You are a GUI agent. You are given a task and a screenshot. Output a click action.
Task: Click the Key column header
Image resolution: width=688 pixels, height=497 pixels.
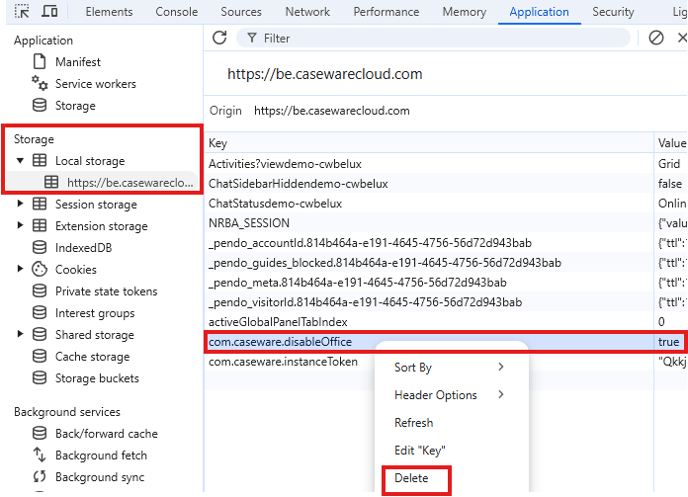(x=430, y=143)
